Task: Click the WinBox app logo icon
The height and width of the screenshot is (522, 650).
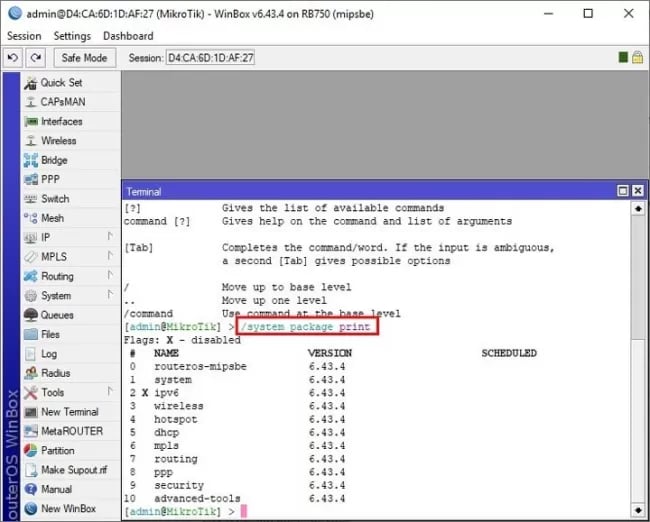Action: coord(15,13)
